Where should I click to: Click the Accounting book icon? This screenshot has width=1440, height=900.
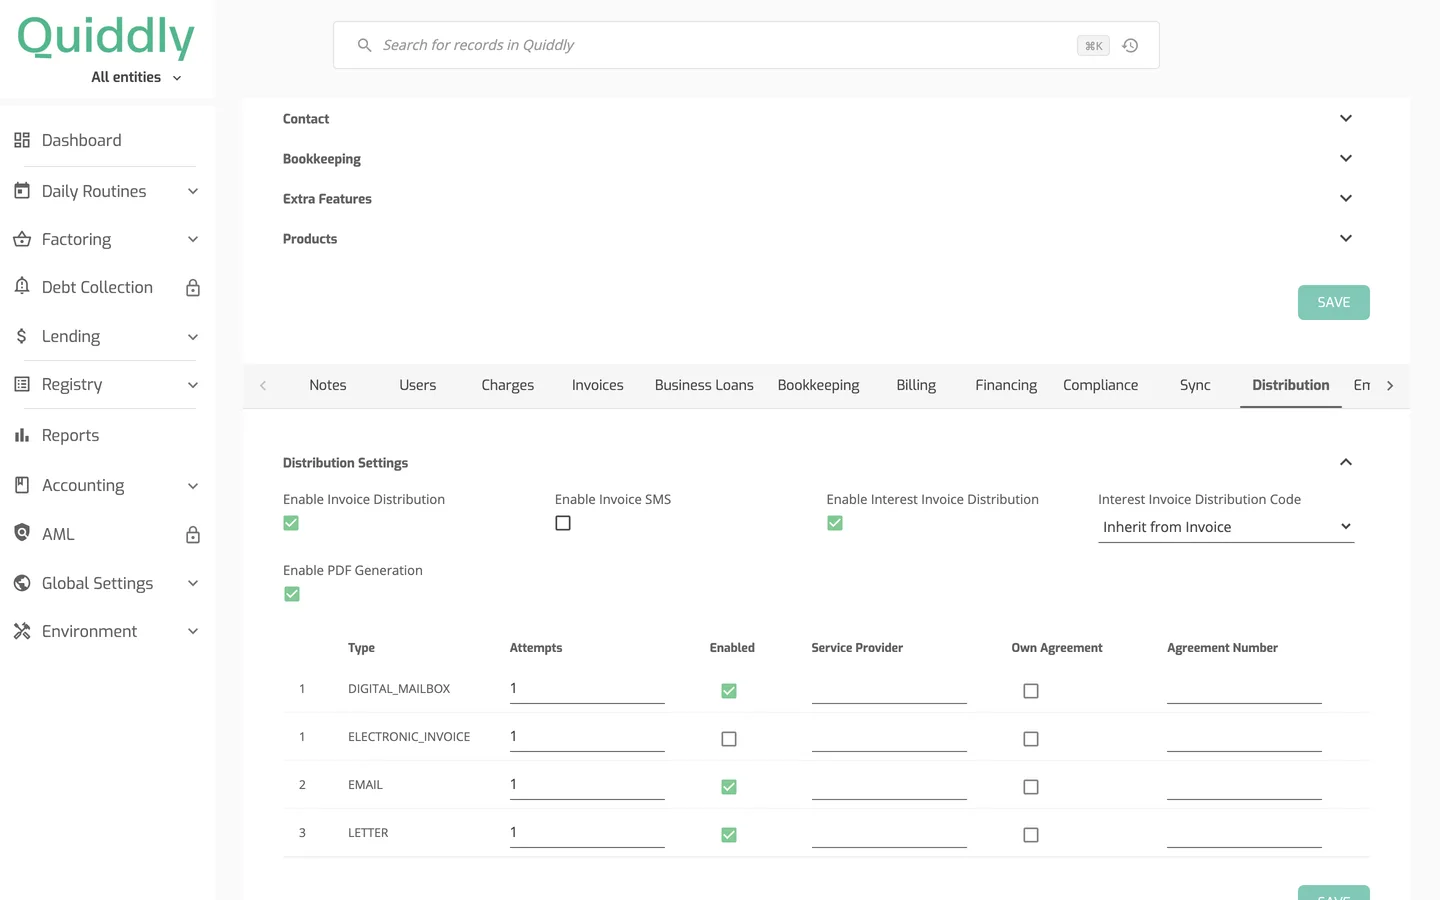click(22, 485)
